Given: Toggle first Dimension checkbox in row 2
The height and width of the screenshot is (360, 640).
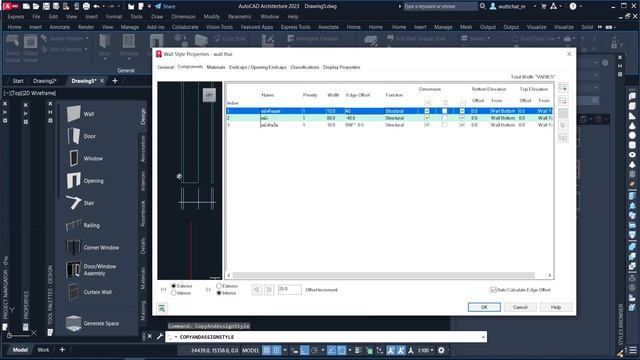Looking at the screenshot, I should click(427, 118).
